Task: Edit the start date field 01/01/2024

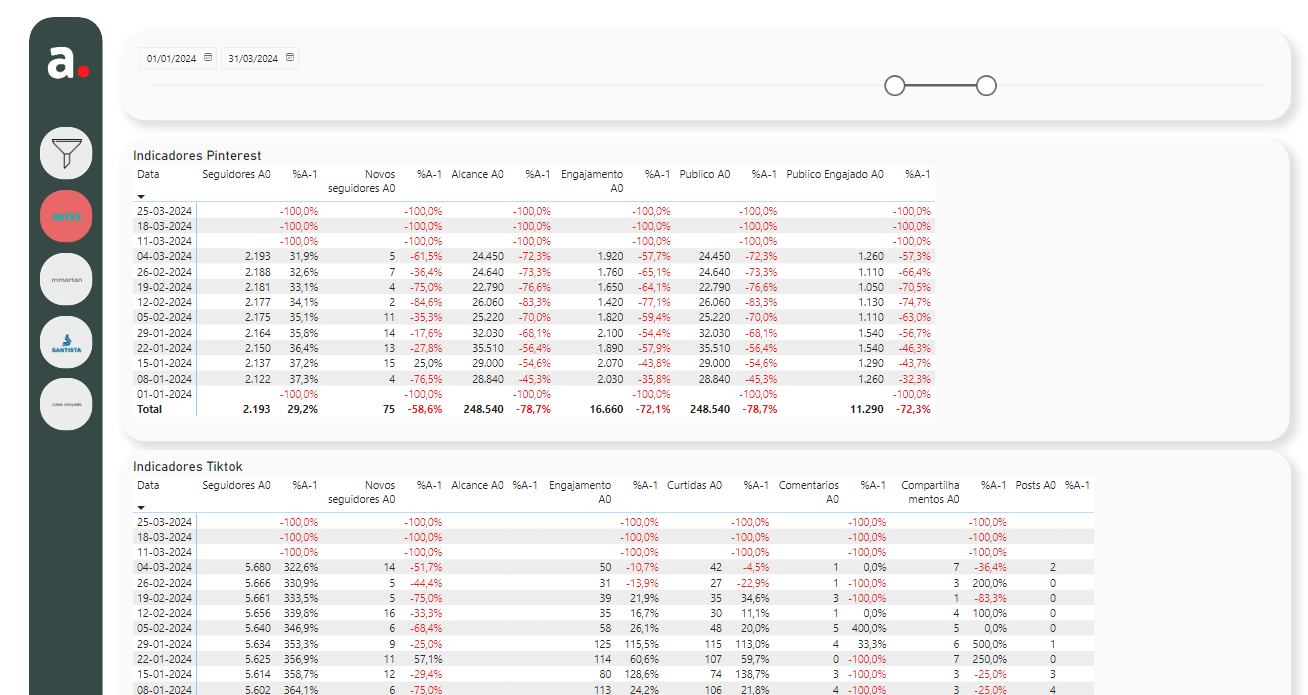Action: (x=171, y=59)
